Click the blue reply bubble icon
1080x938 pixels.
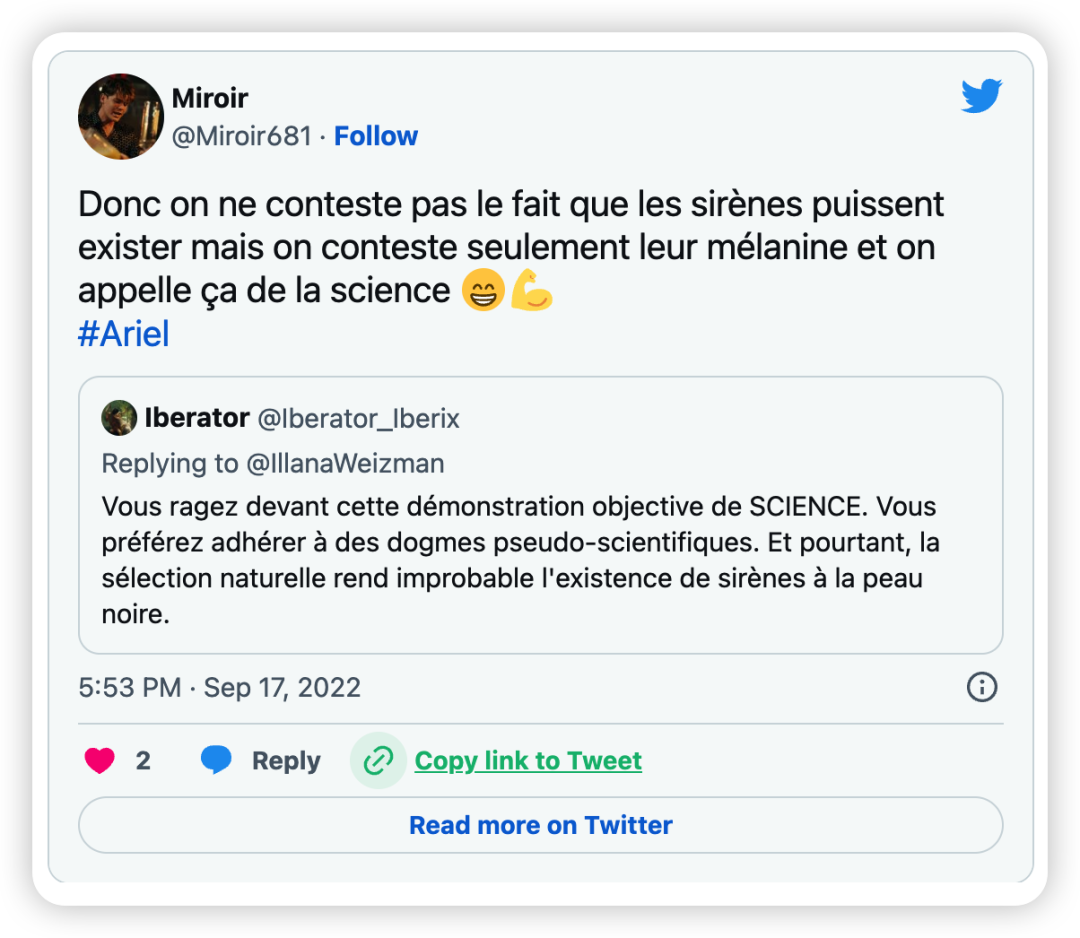[x=216, y=761]
